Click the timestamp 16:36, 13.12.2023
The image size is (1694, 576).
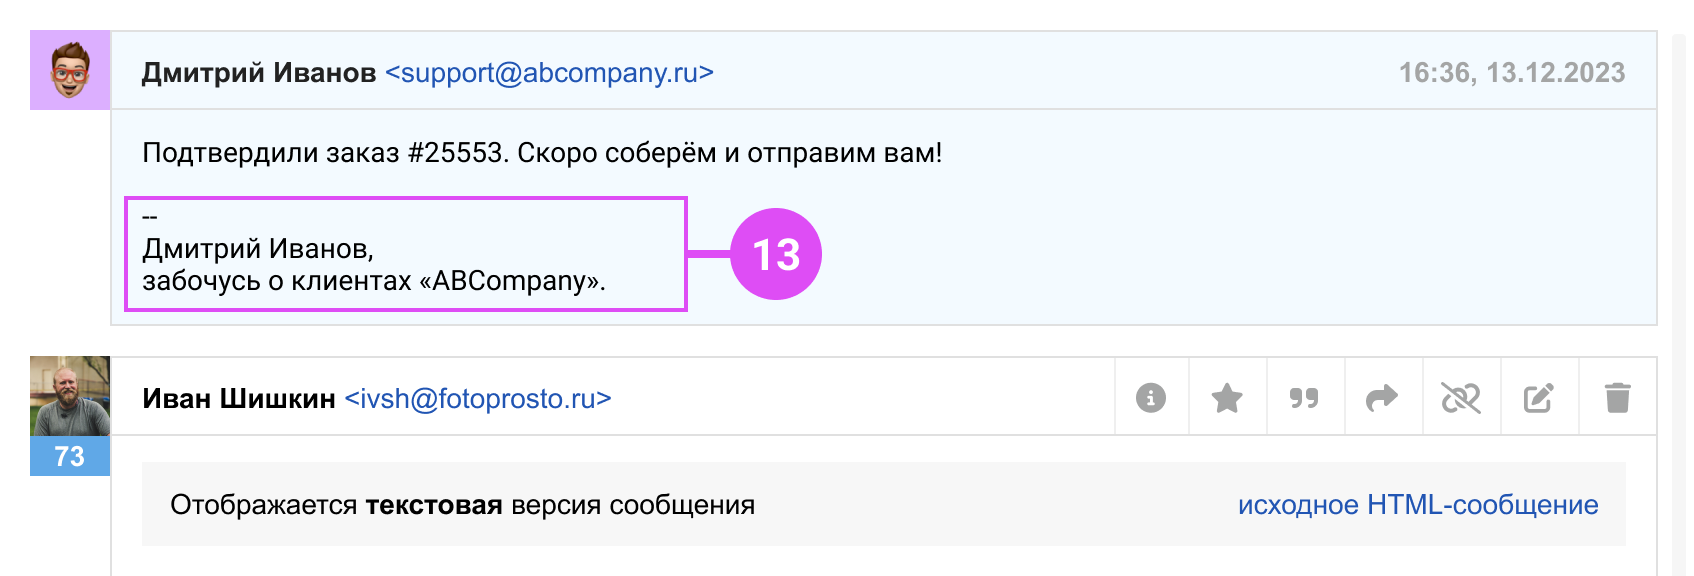coord(1511,73)
